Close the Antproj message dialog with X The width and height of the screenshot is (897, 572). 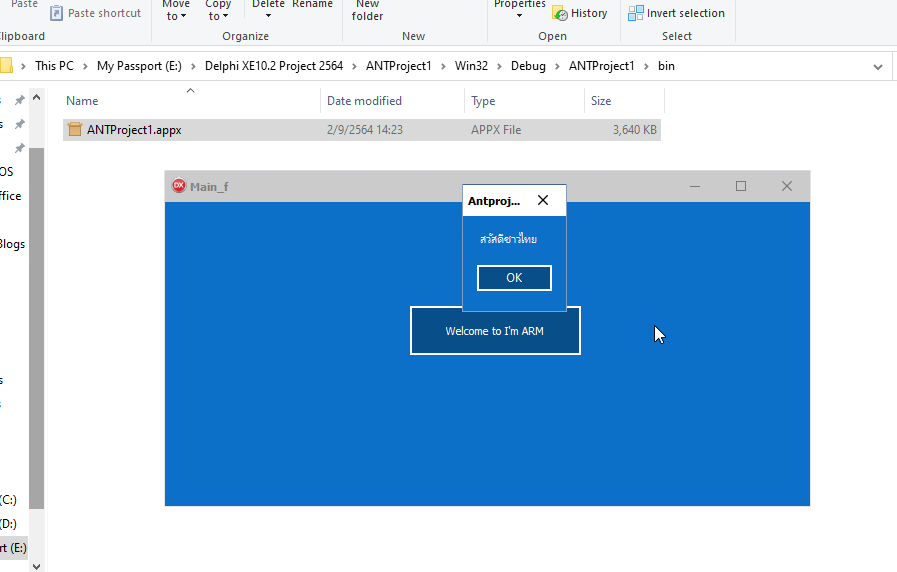point(543,201)
